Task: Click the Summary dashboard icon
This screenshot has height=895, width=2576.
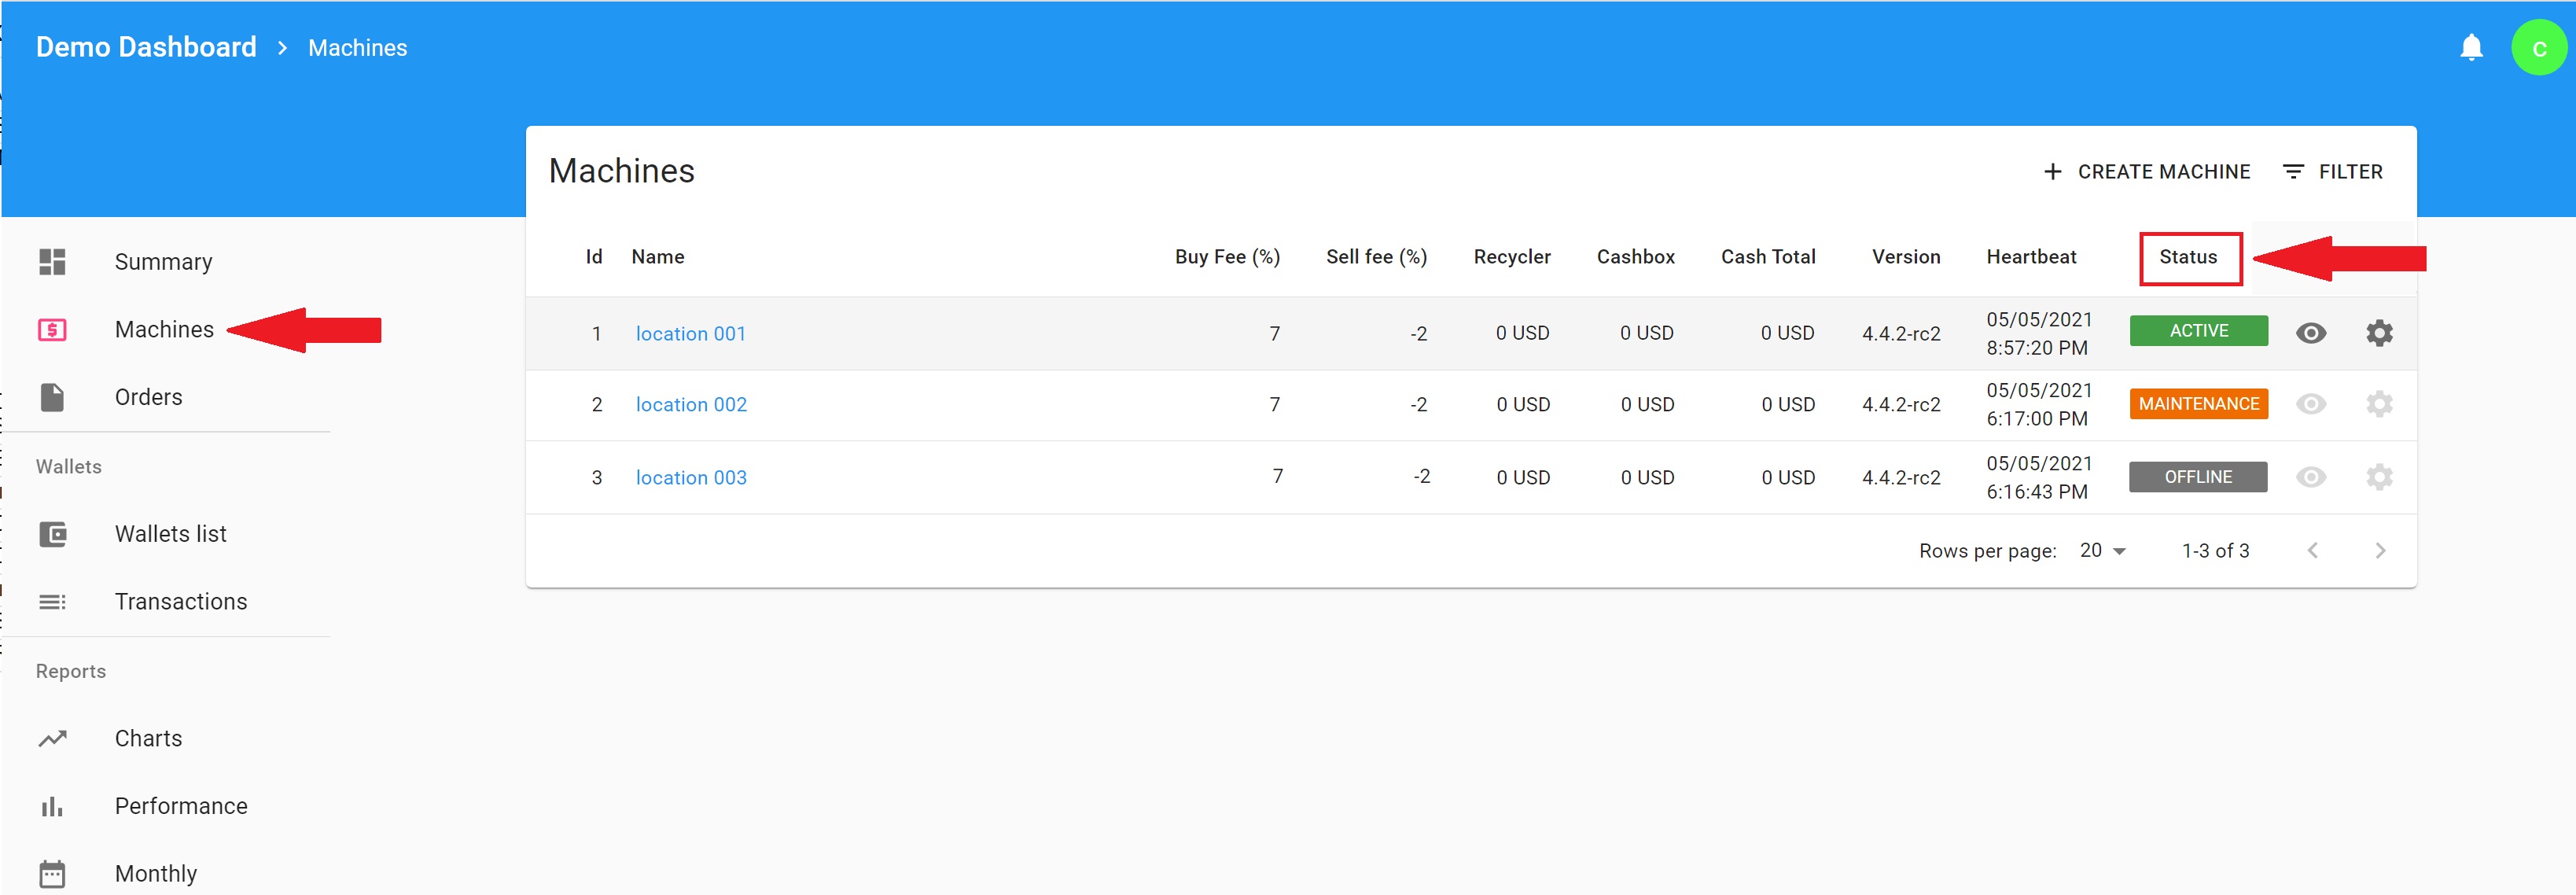Action: (x=52, y=262)
